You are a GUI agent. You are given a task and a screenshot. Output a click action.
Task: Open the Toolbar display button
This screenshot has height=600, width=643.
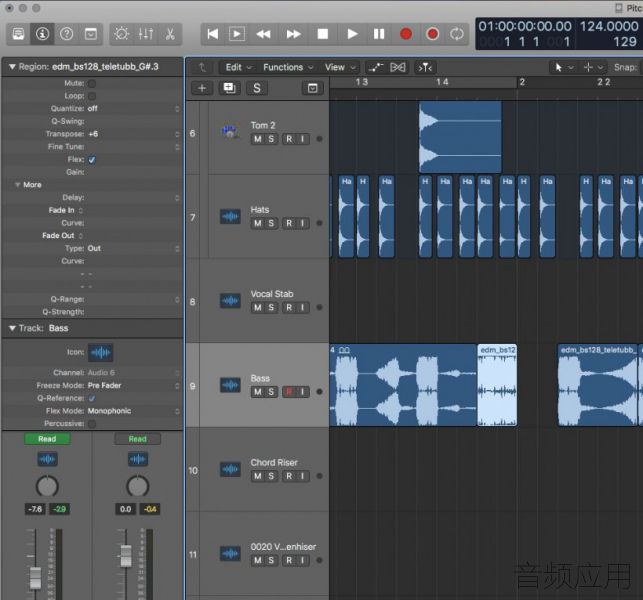(x=91, y=34)
